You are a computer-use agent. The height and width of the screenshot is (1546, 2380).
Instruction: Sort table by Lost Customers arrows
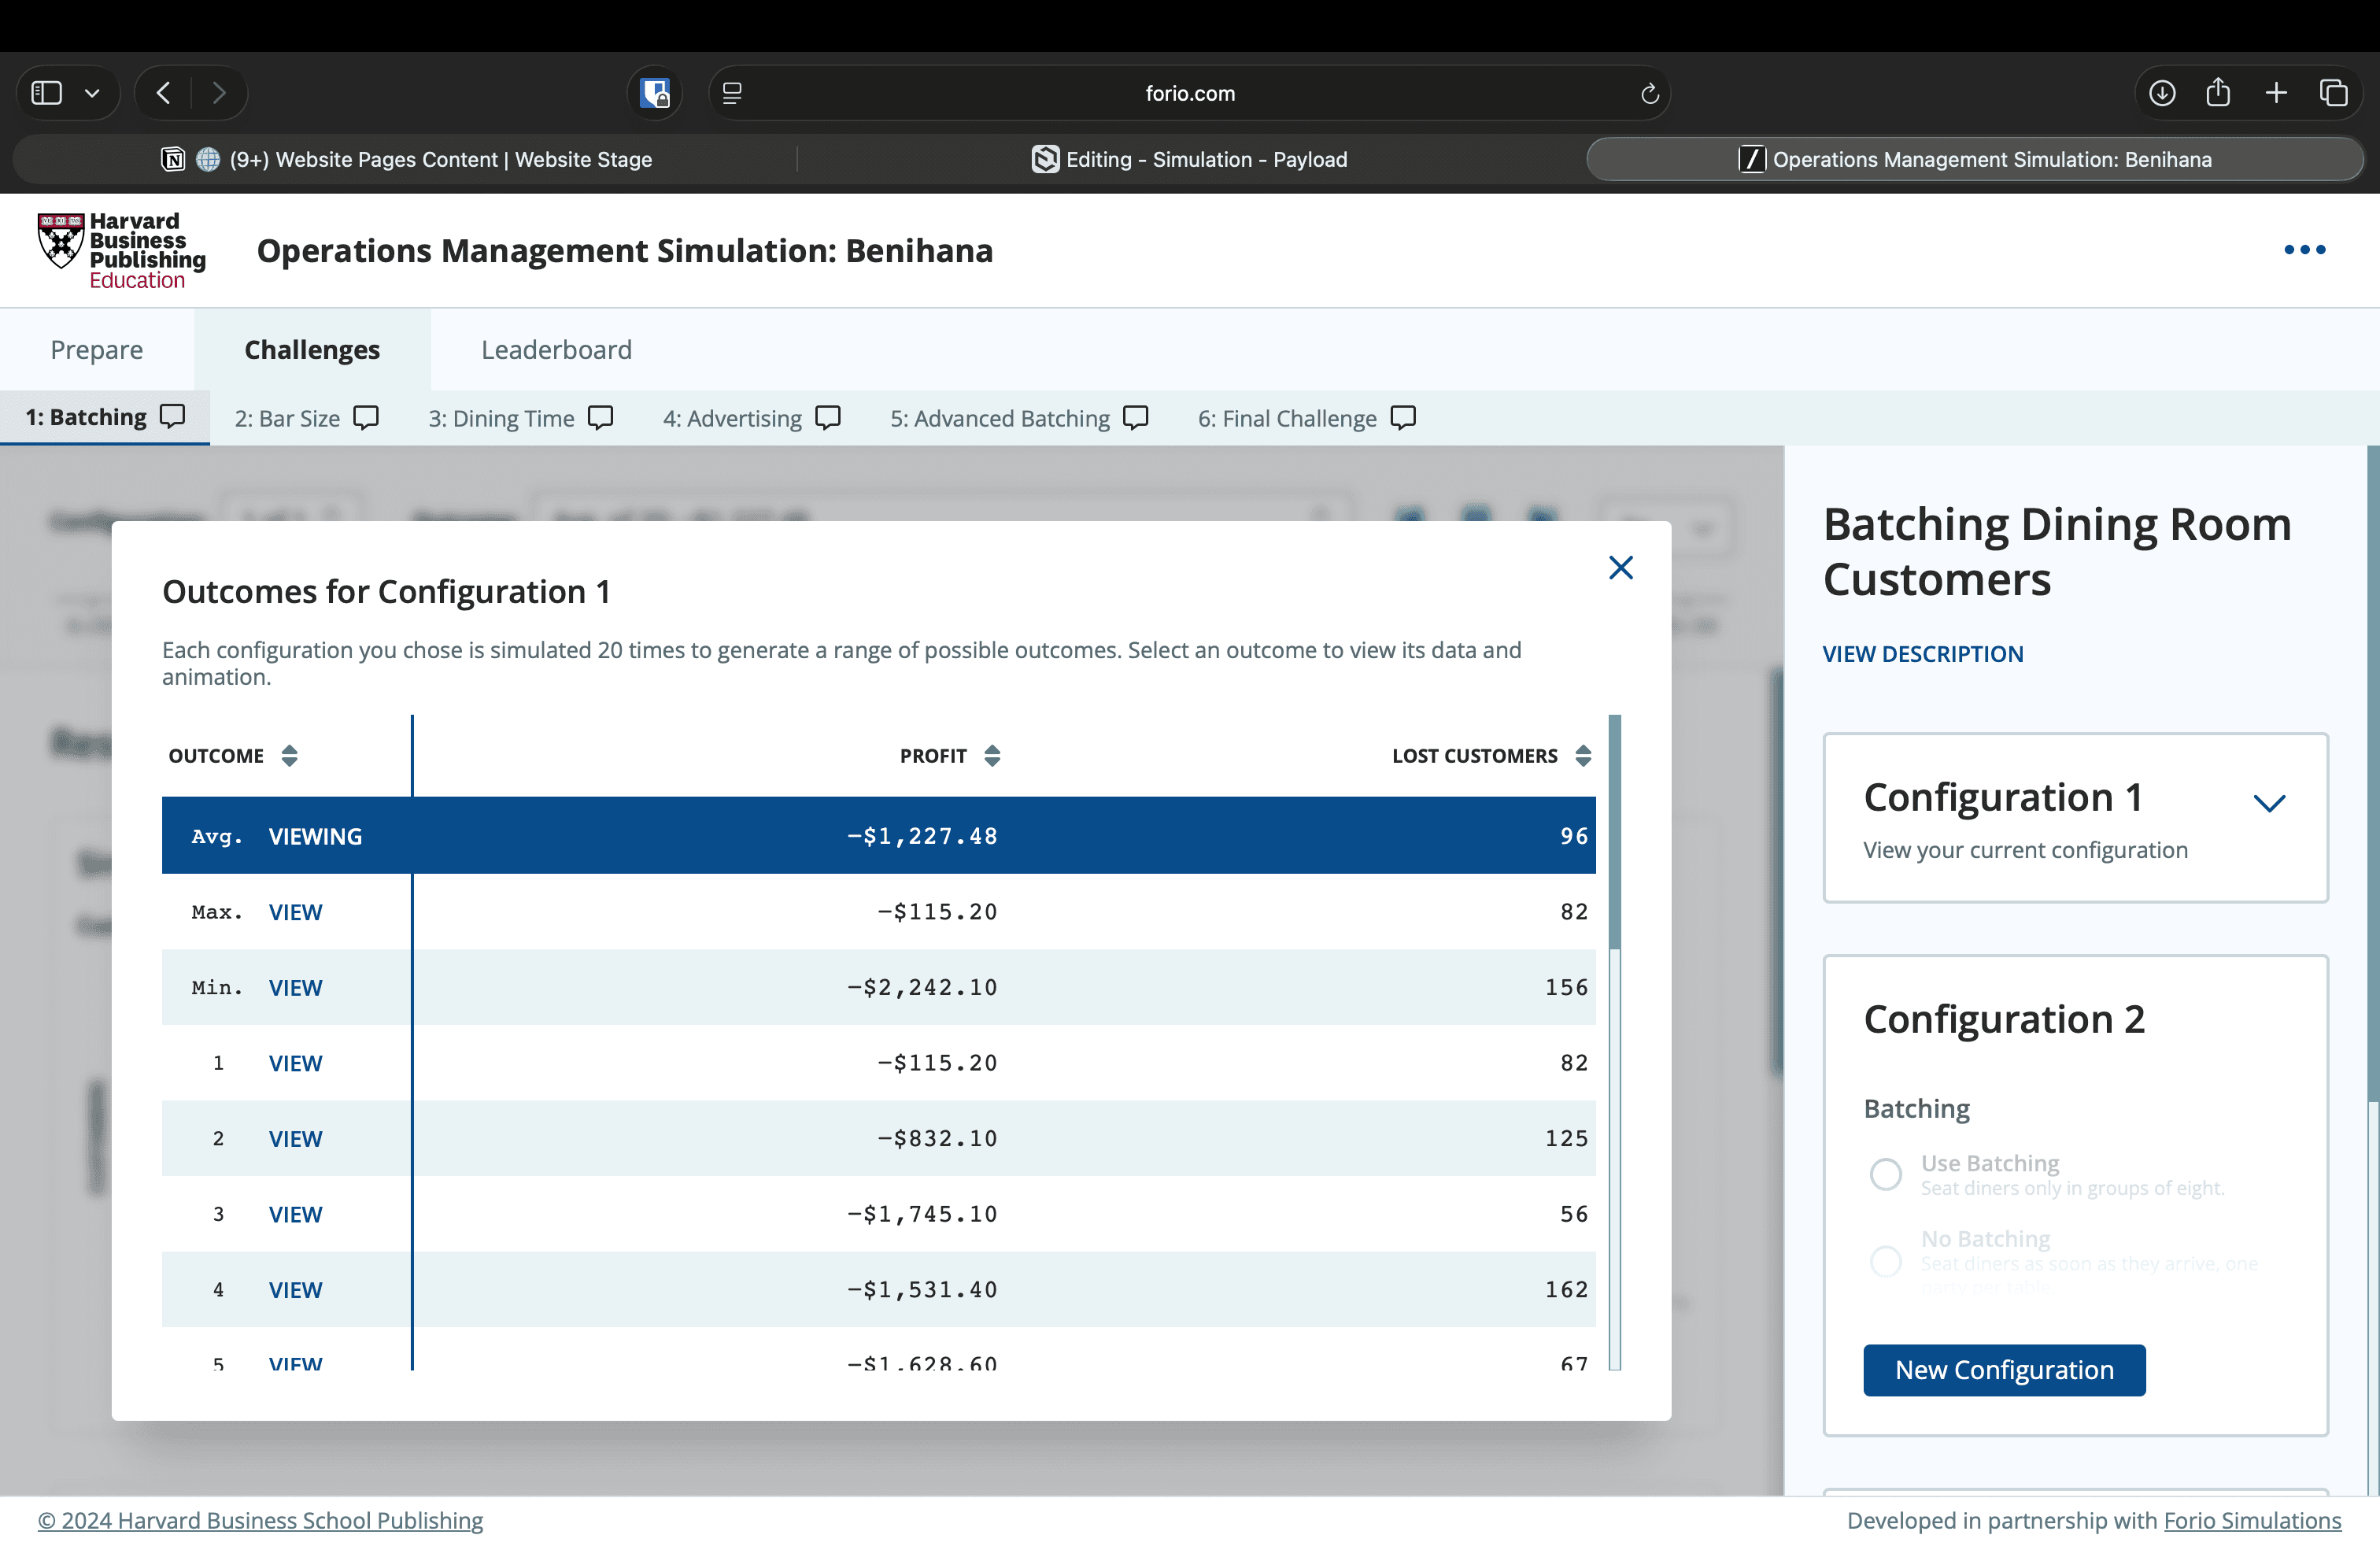(x=1582, y=756)
